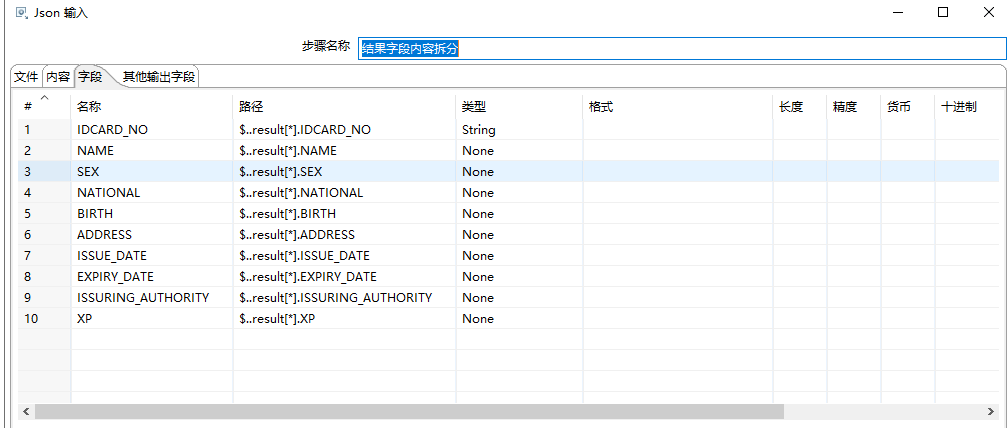The image size is (1007, 428).
Task: Click path $..result[*].ISSURING_AUTHORITY
Action: coord(344,298)
